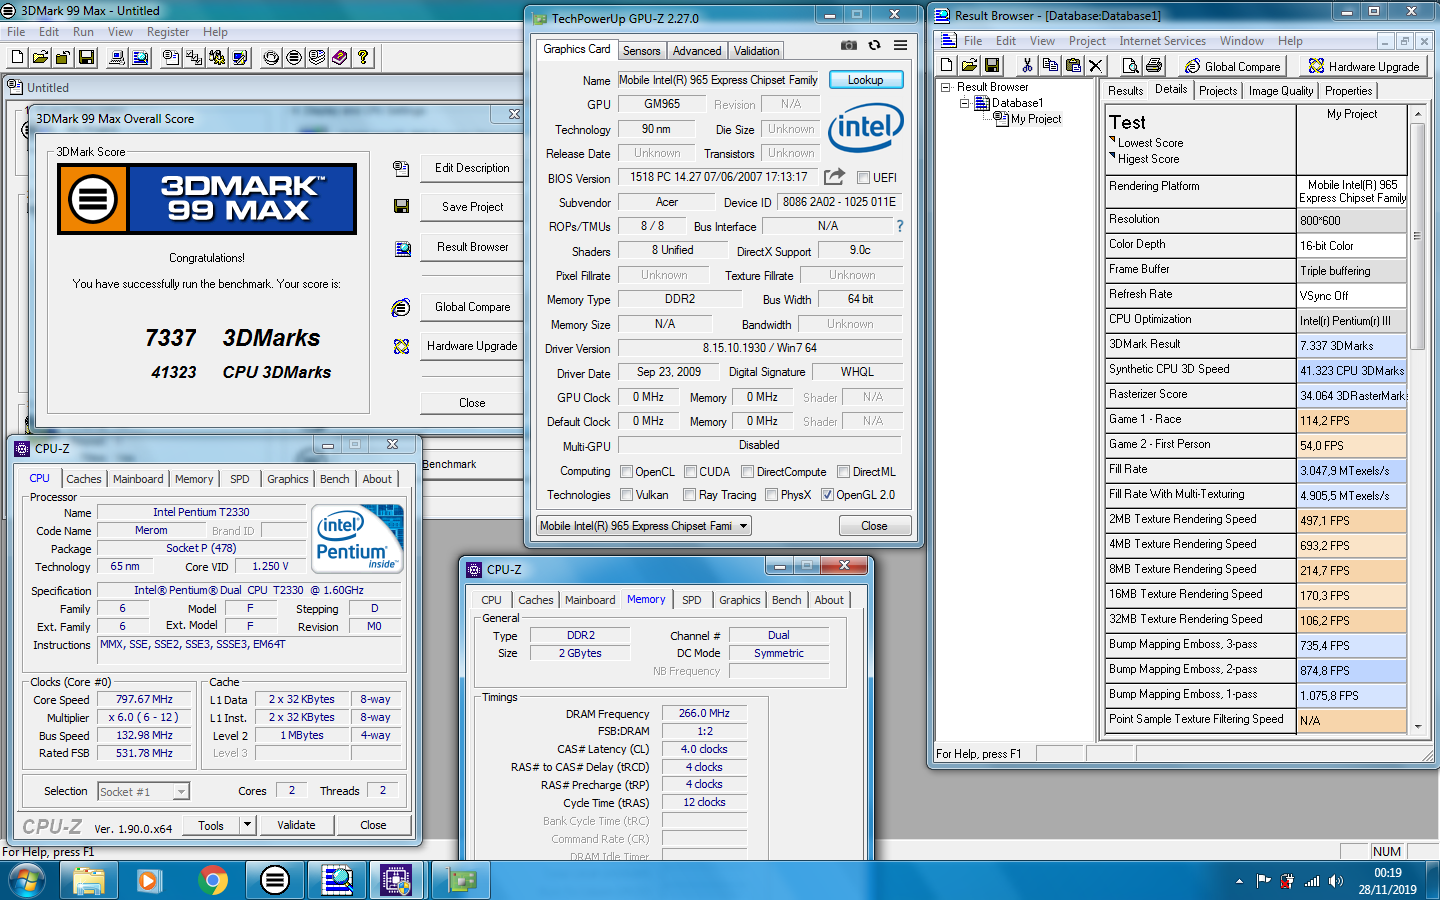Click the Copy icon in Result Browser toolbar

coord(1050,66)
